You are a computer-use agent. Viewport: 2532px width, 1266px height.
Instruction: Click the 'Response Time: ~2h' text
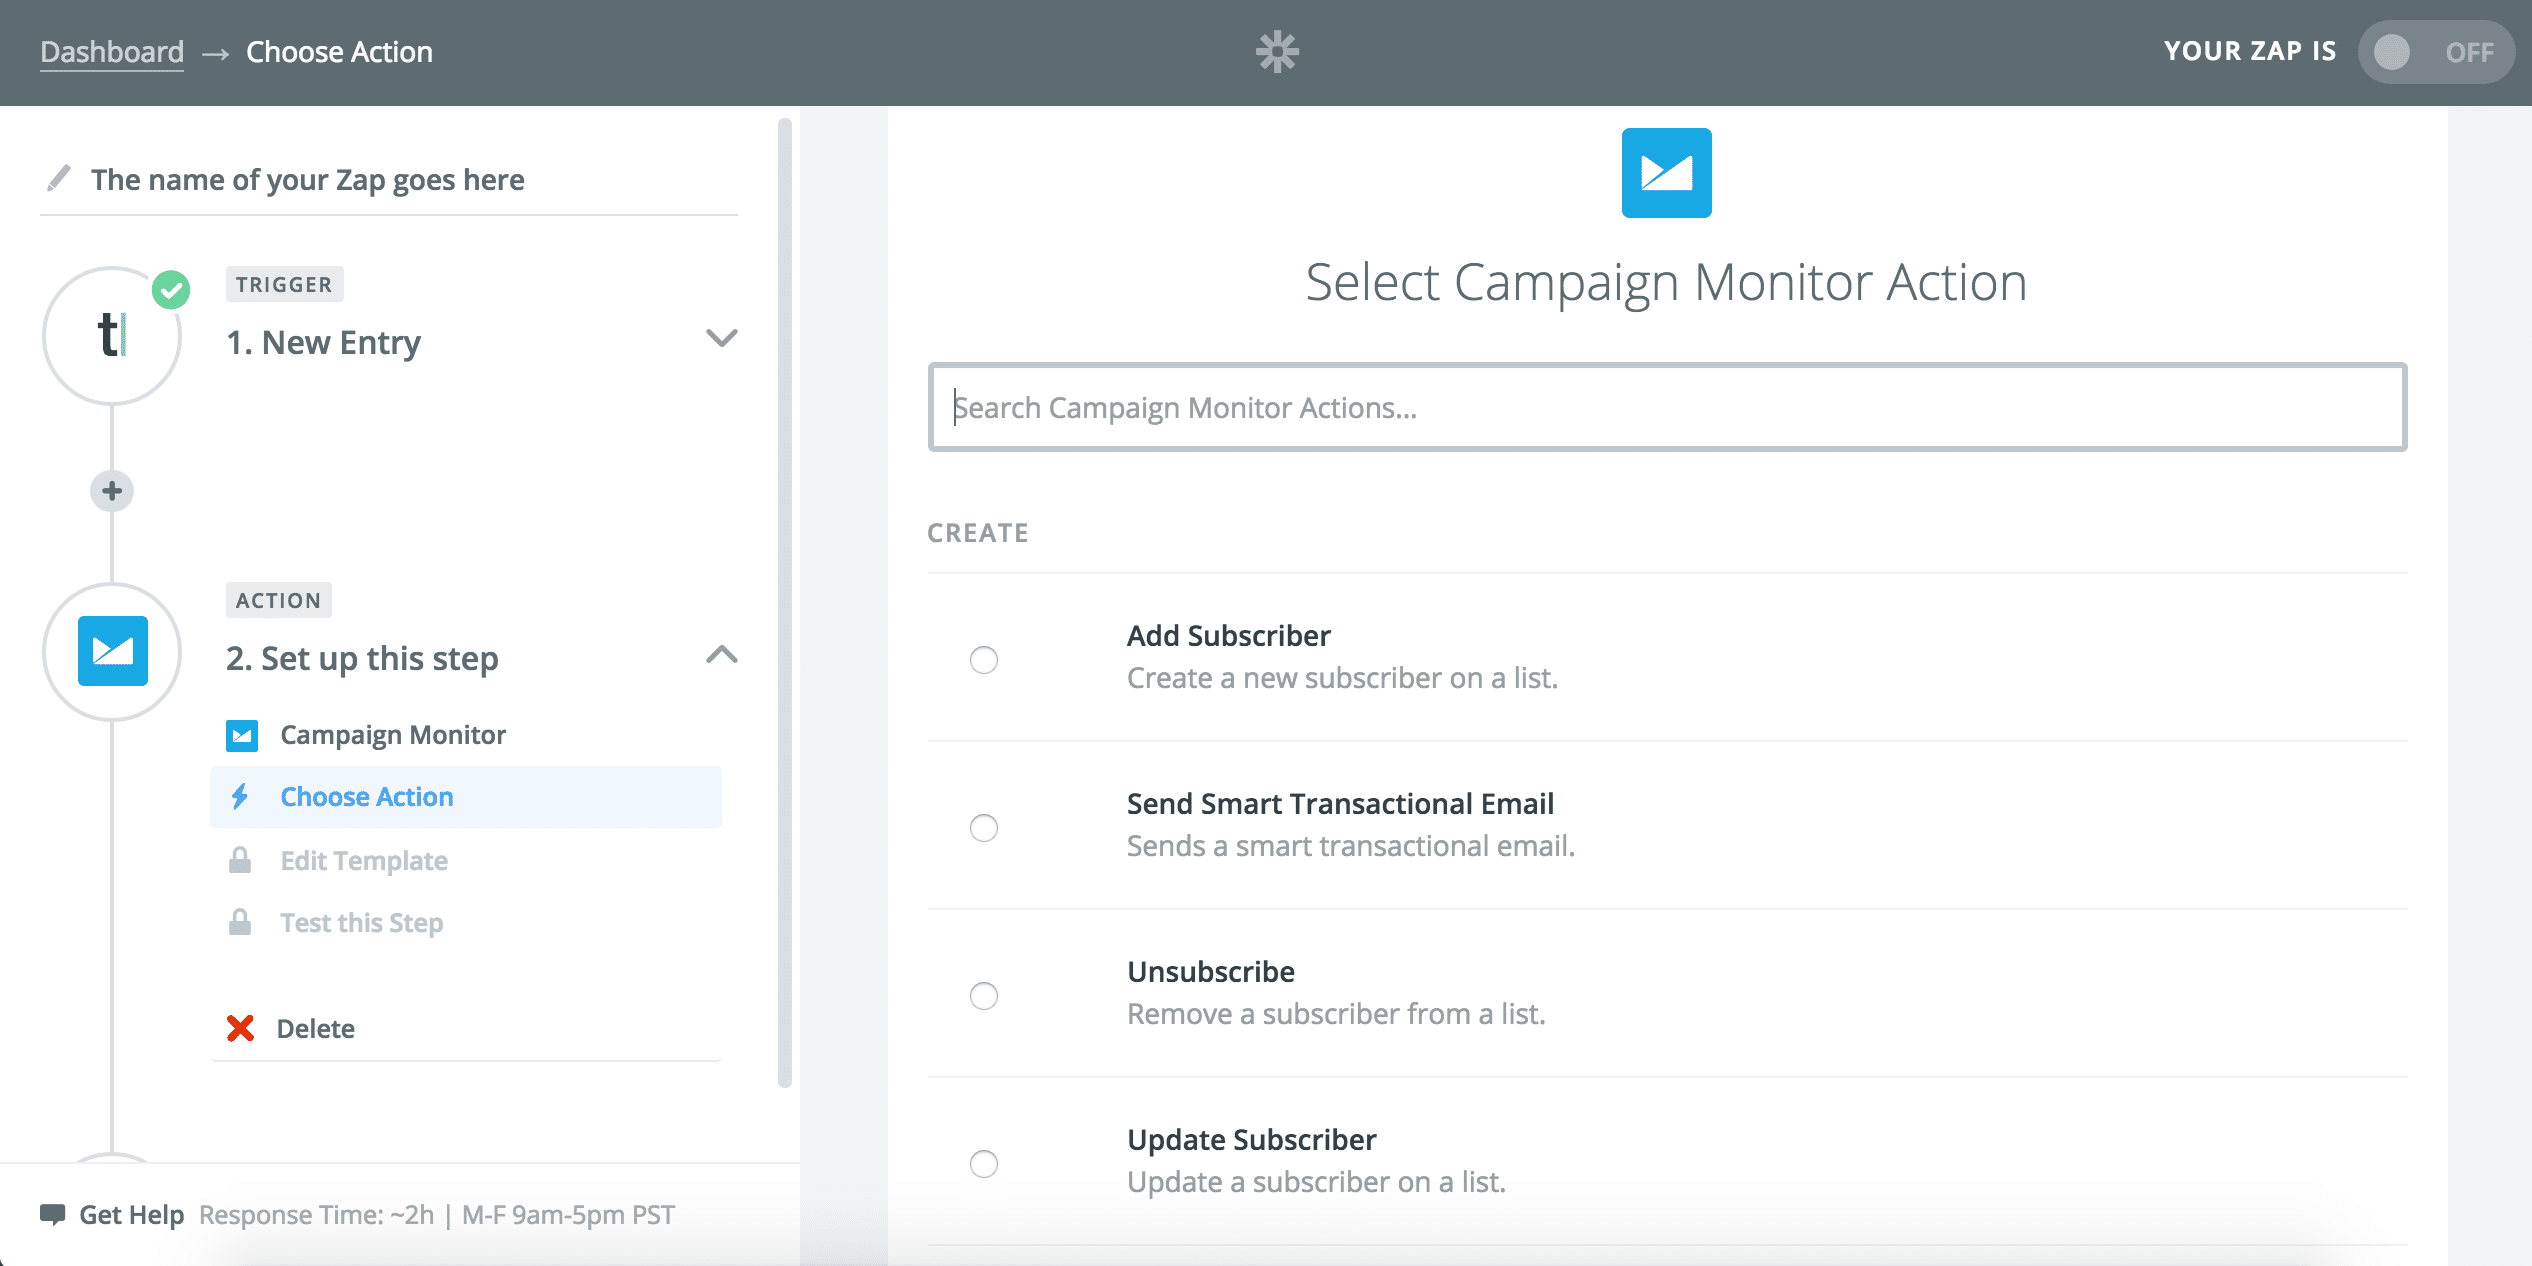click(316, 1215)
